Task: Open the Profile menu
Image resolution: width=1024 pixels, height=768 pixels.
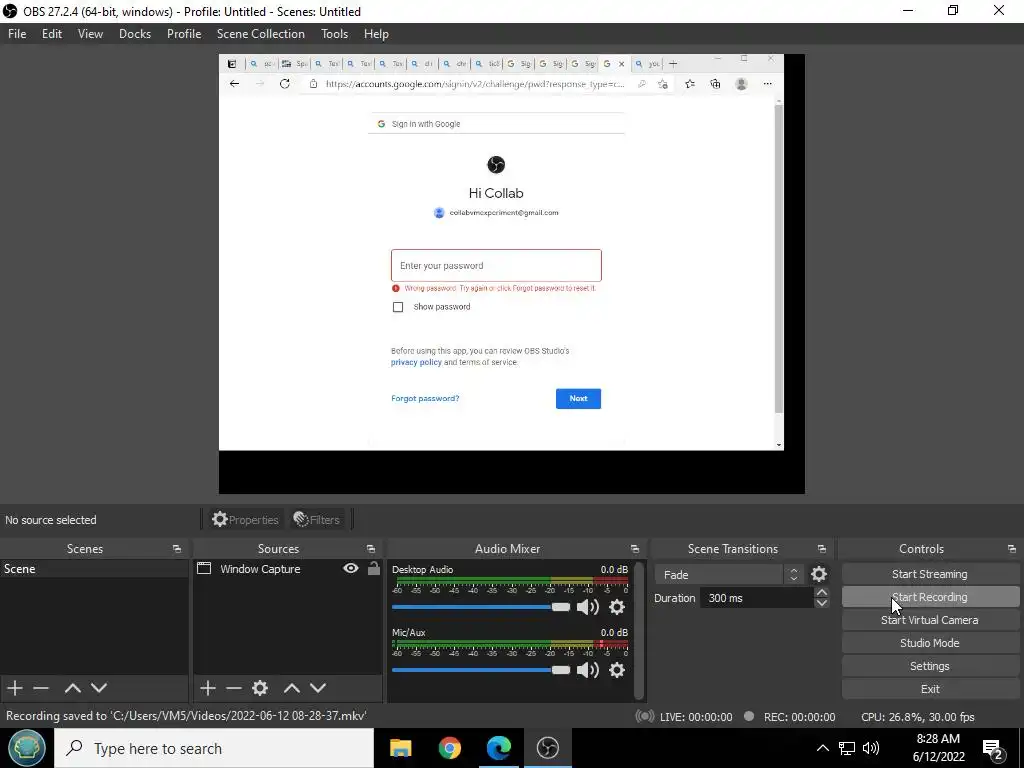Action: [184, 34]
